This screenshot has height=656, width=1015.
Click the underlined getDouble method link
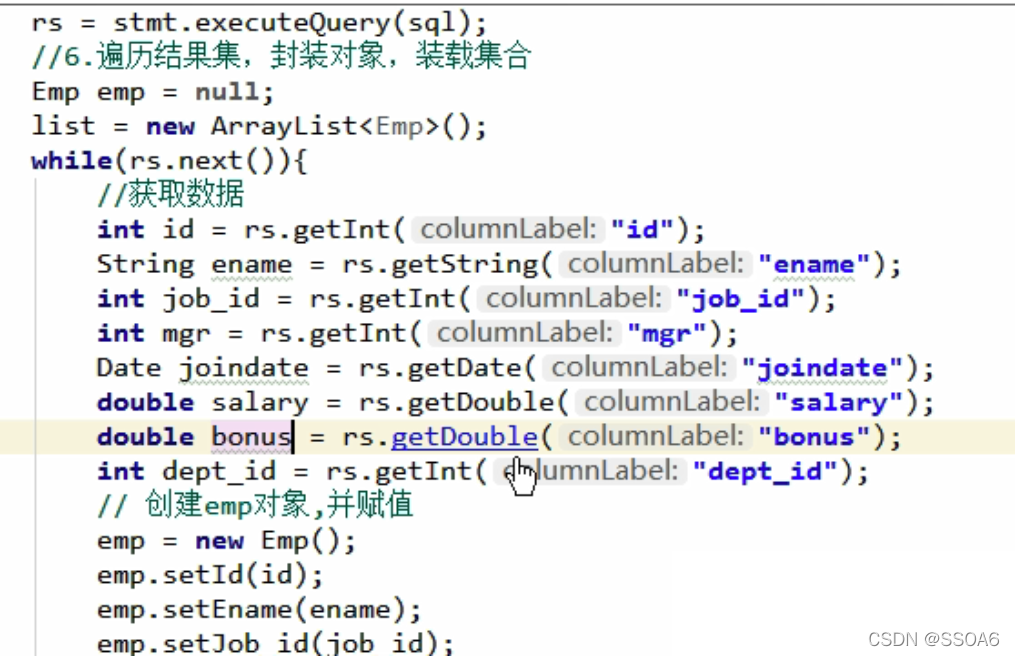click(x=464, y=437)
